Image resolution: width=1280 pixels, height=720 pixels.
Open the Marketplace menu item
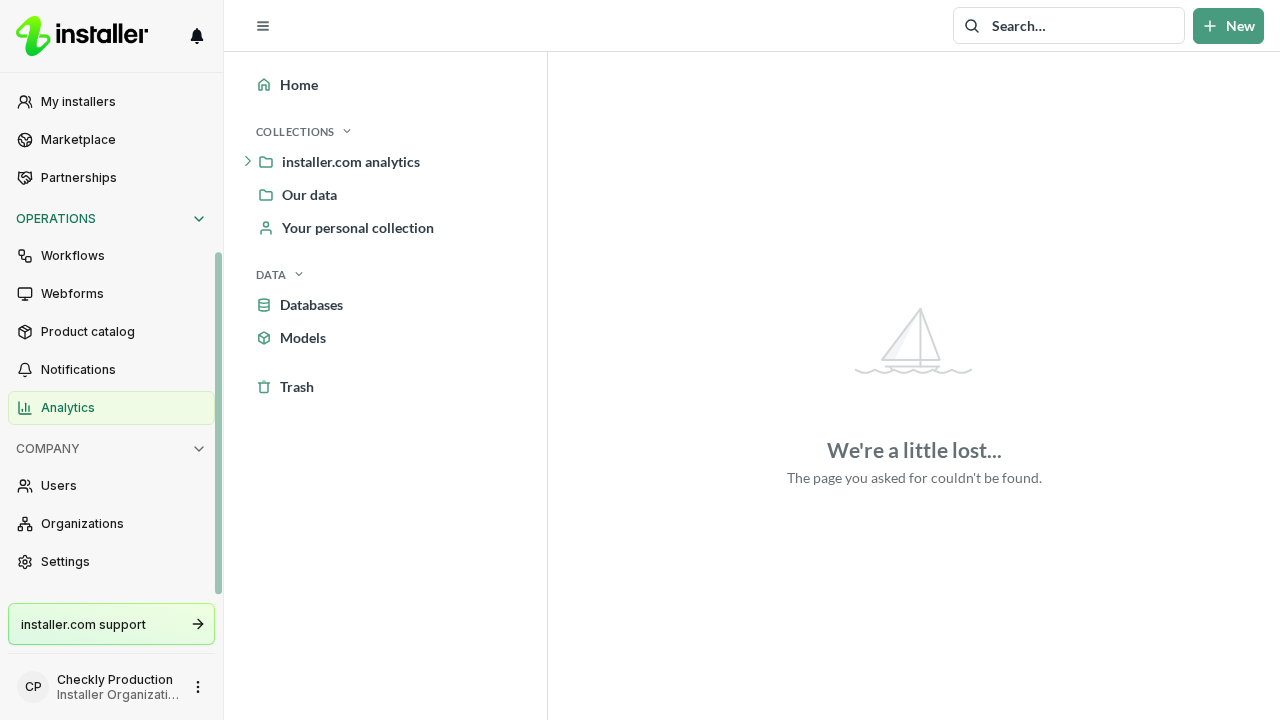(111, 140)
